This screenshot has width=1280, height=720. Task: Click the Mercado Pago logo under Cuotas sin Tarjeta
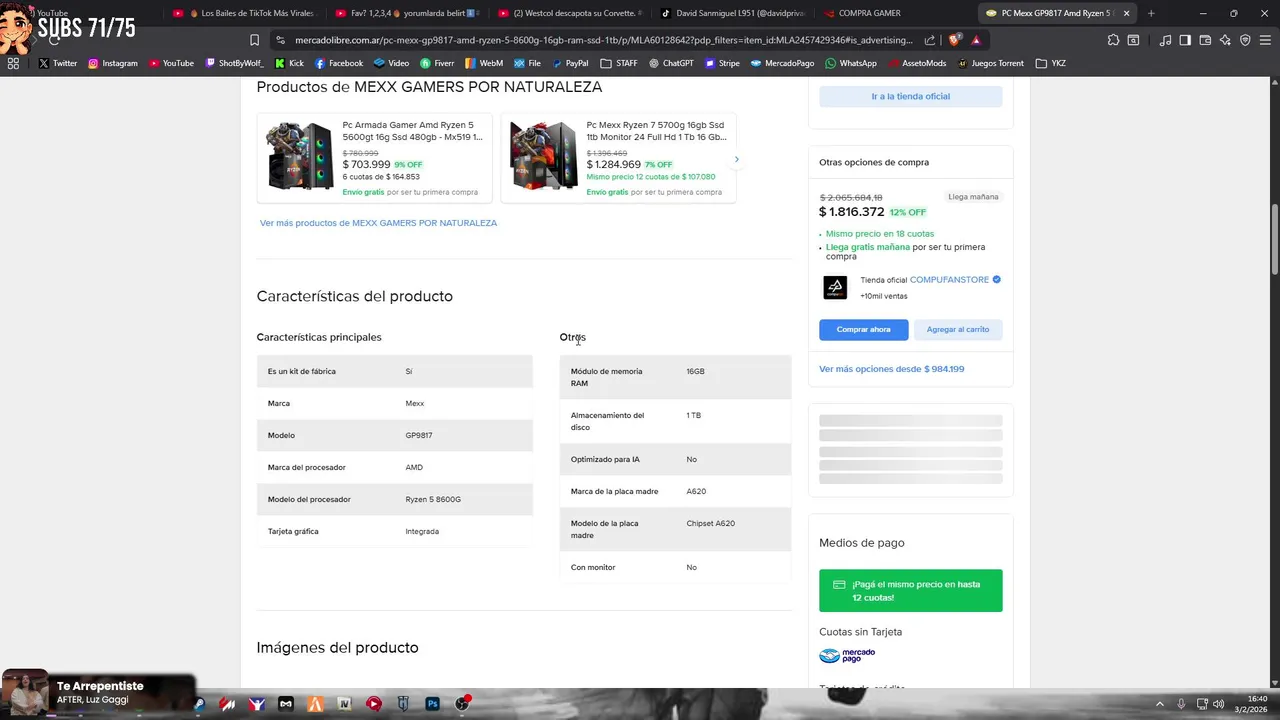point(847,656)
